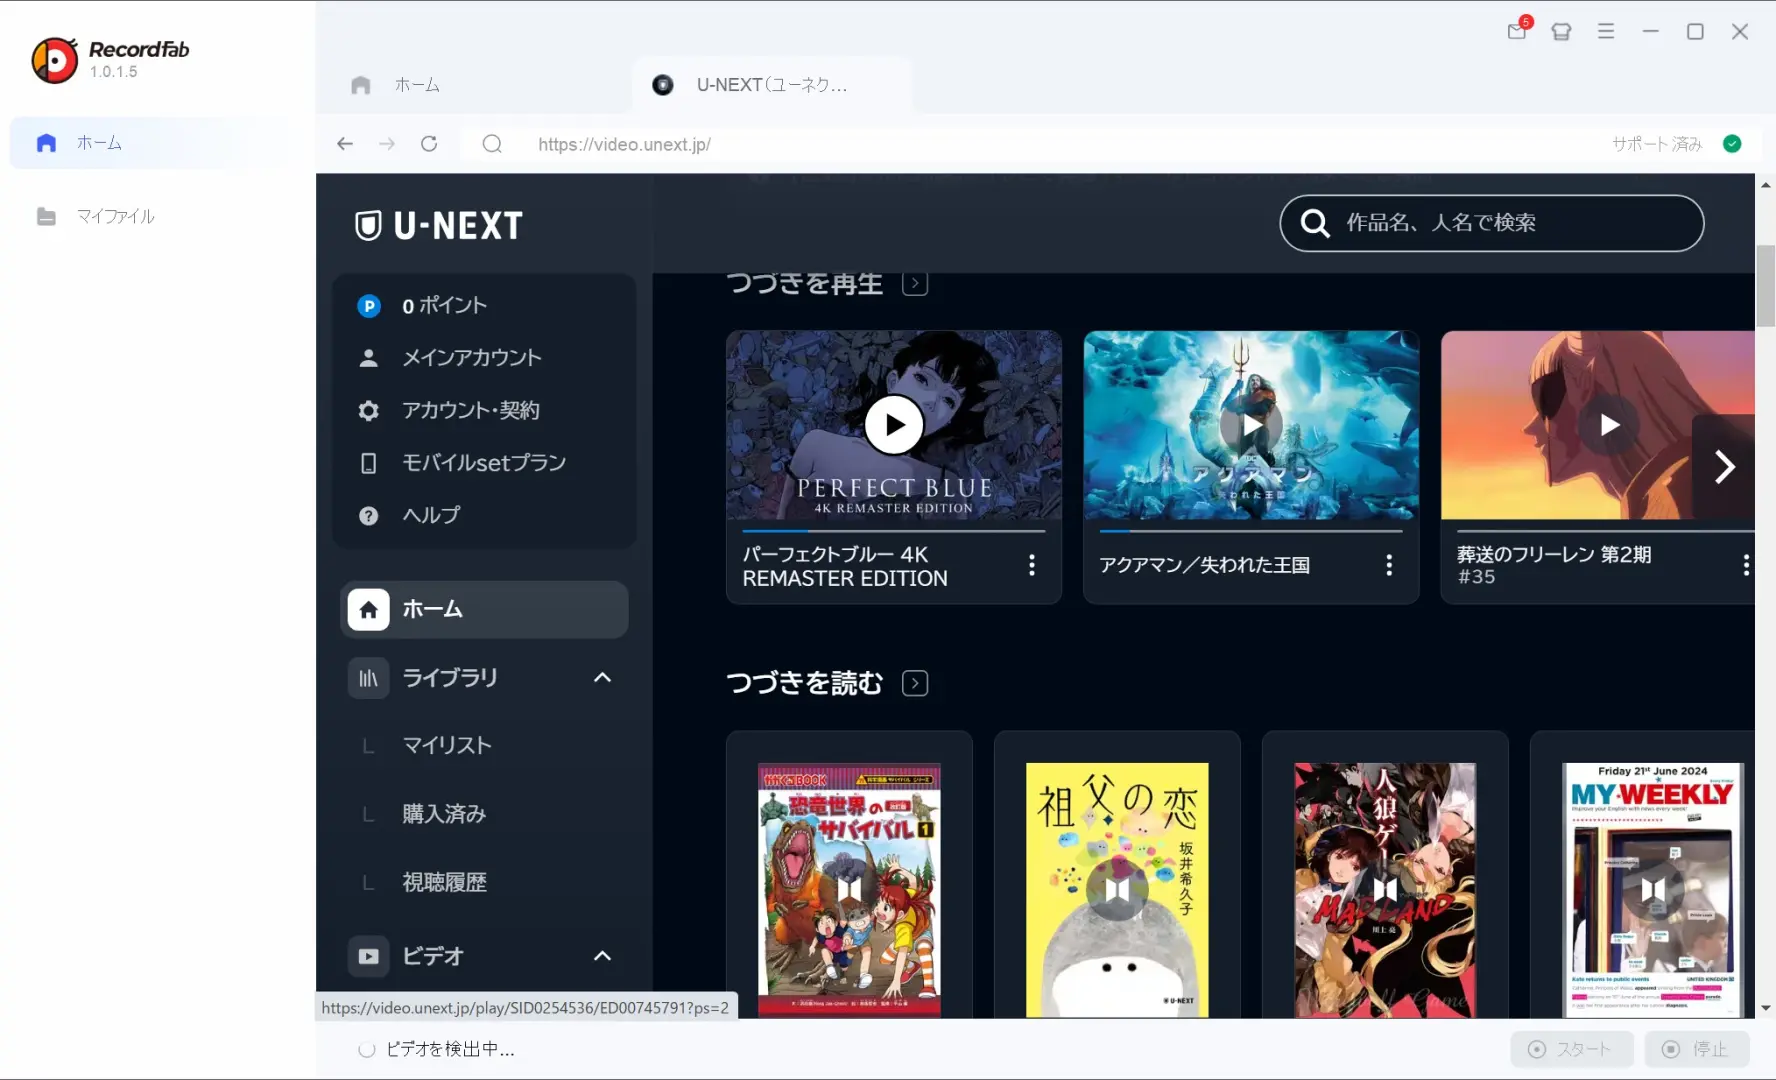Image resolution: width=1776 pixels, height=1080 pixels.
Task: Open the notification mail icon in title bar
Action: 1517,31
